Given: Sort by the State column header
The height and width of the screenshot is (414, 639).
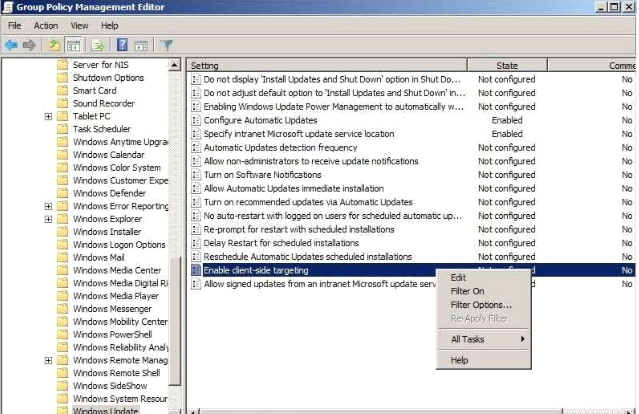Looking at the screenshot, I should pos(507,65).
